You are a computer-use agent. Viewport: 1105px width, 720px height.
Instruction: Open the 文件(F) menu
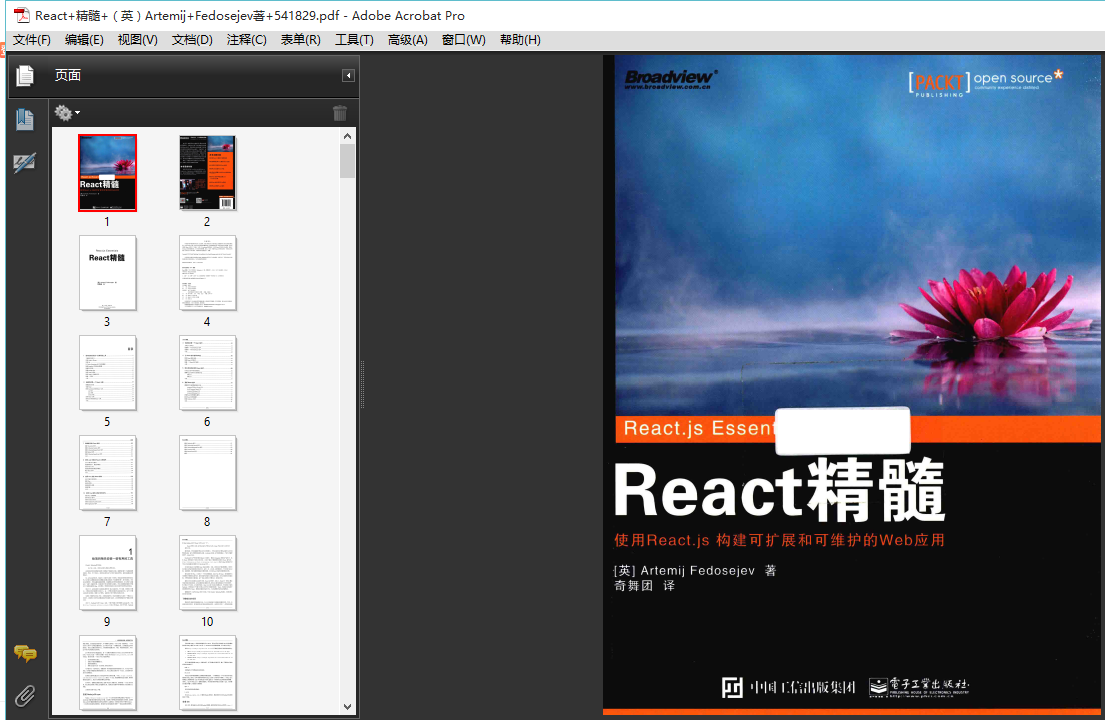(32, 39)
